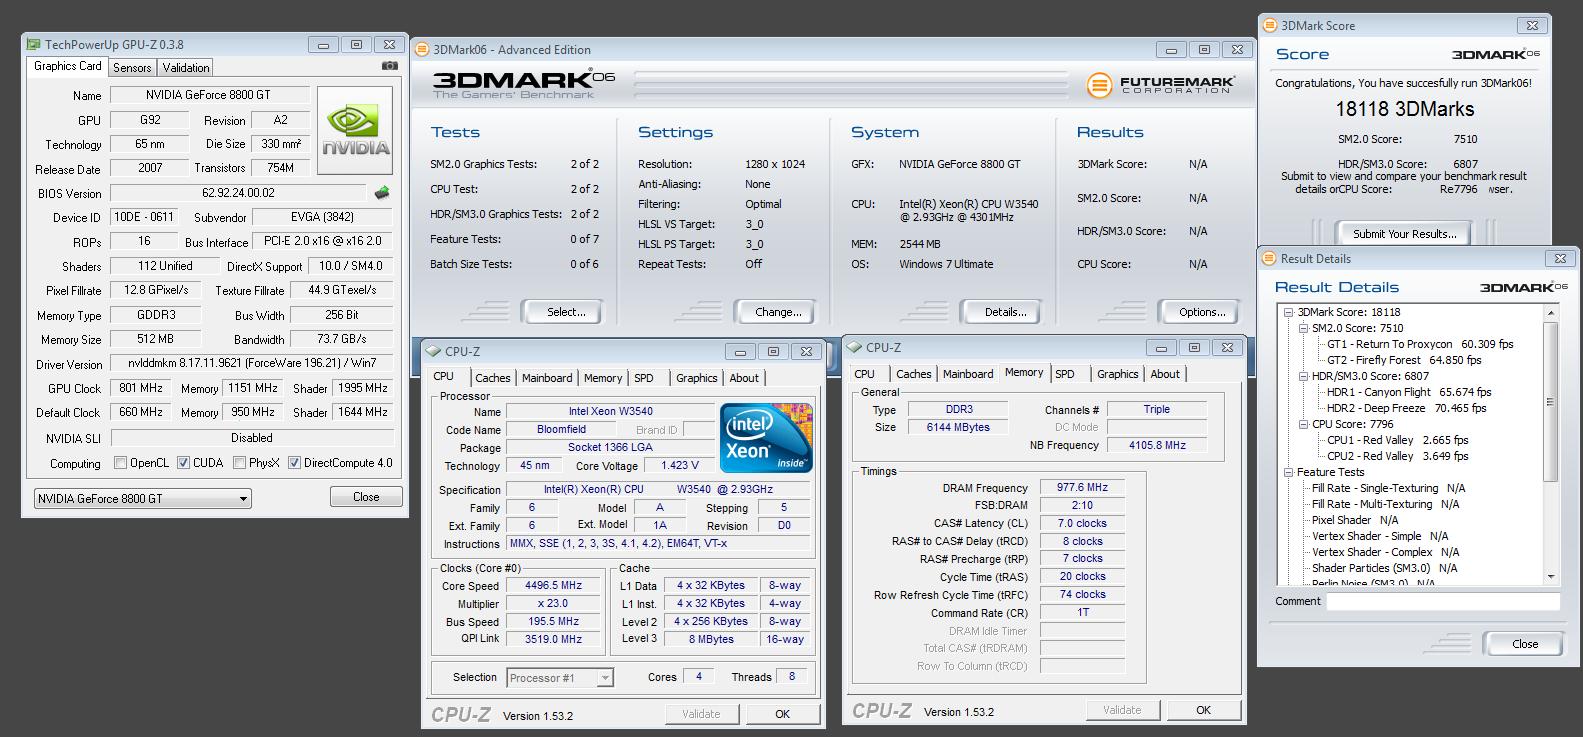Click Submit Your Results... button

tap(1404, 234)
